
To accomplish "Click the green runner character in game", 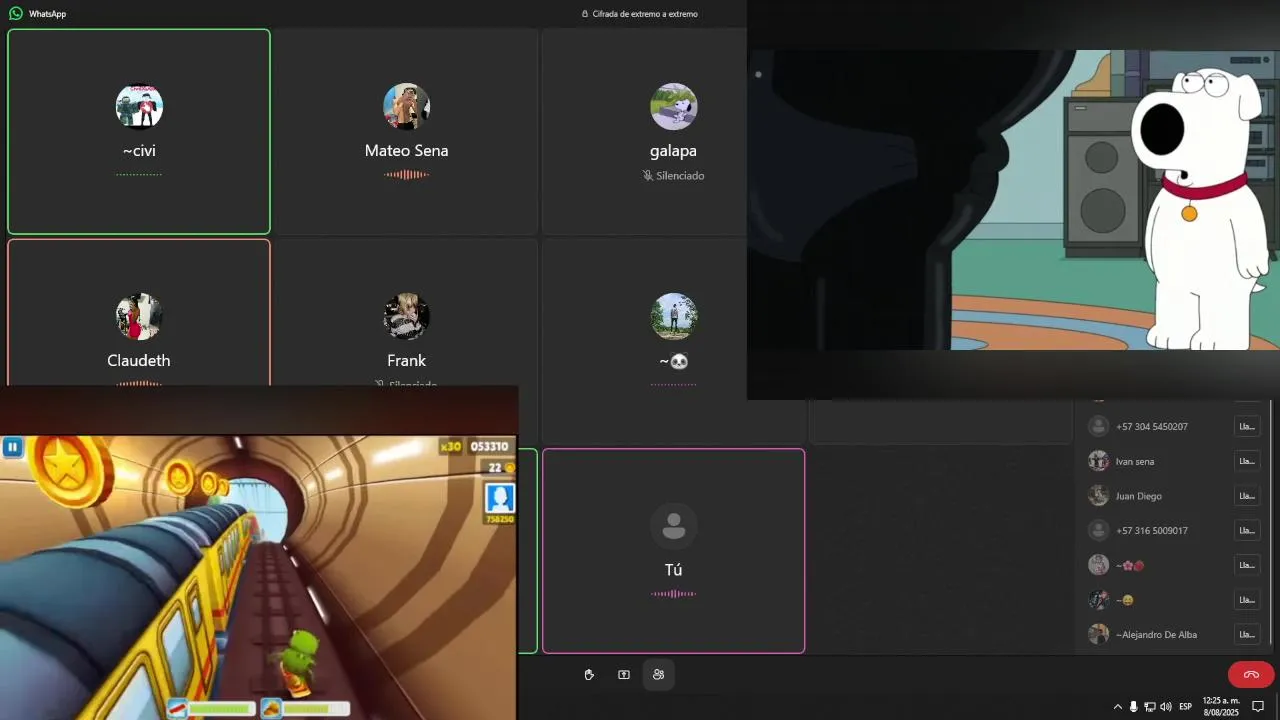I will 299,660.
